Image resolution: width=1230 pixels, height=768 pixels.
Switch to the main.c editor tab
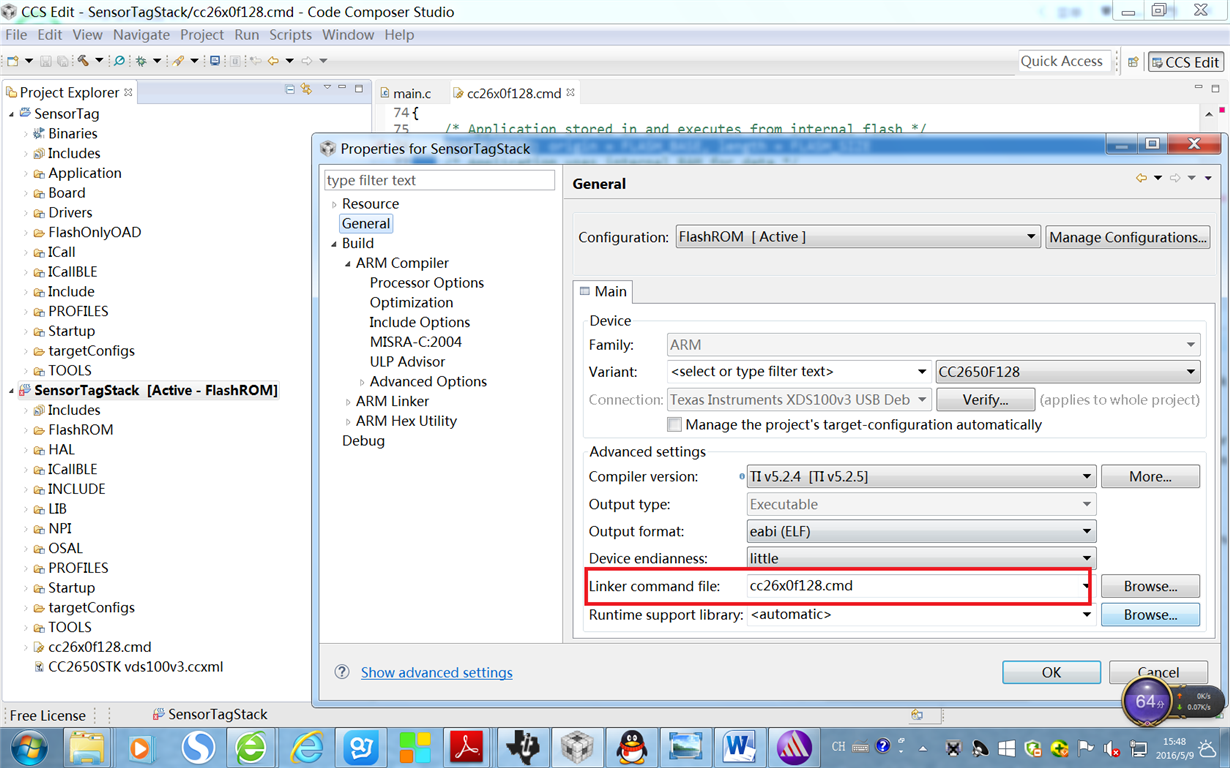(x=405, y=93)
